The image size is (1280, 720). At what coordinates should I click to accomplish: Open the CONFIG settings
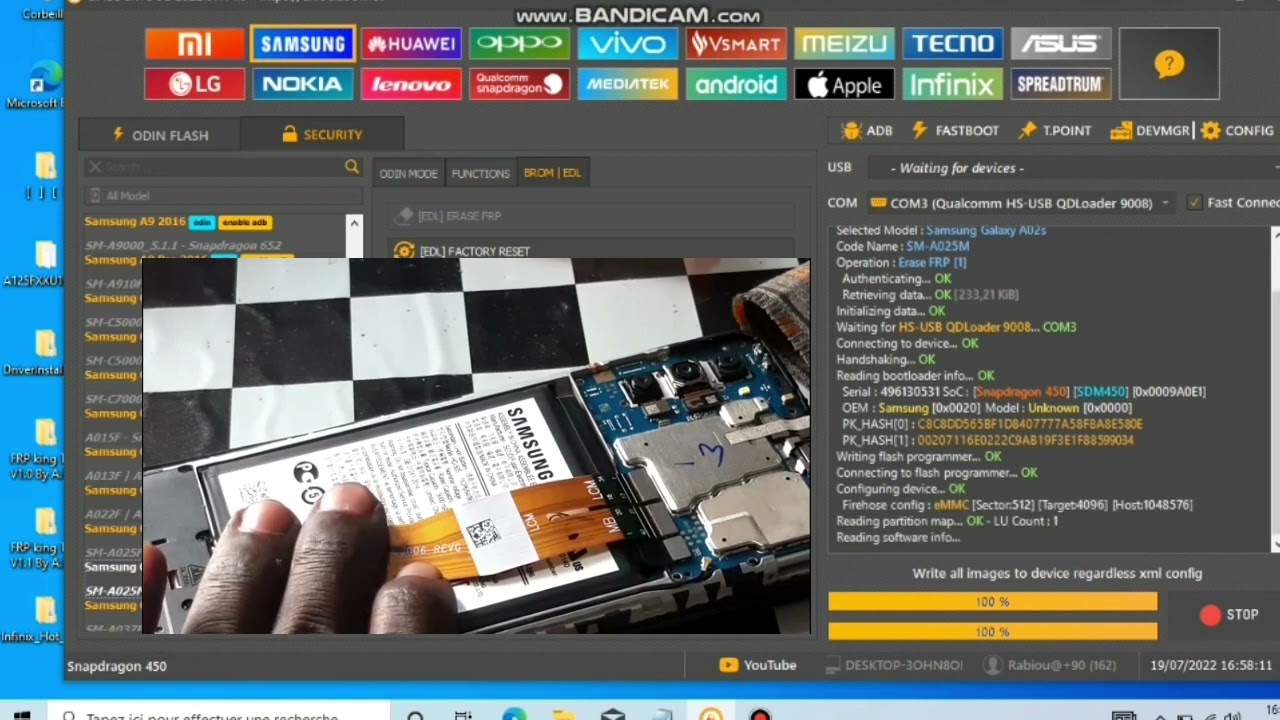coord(1237,131)
